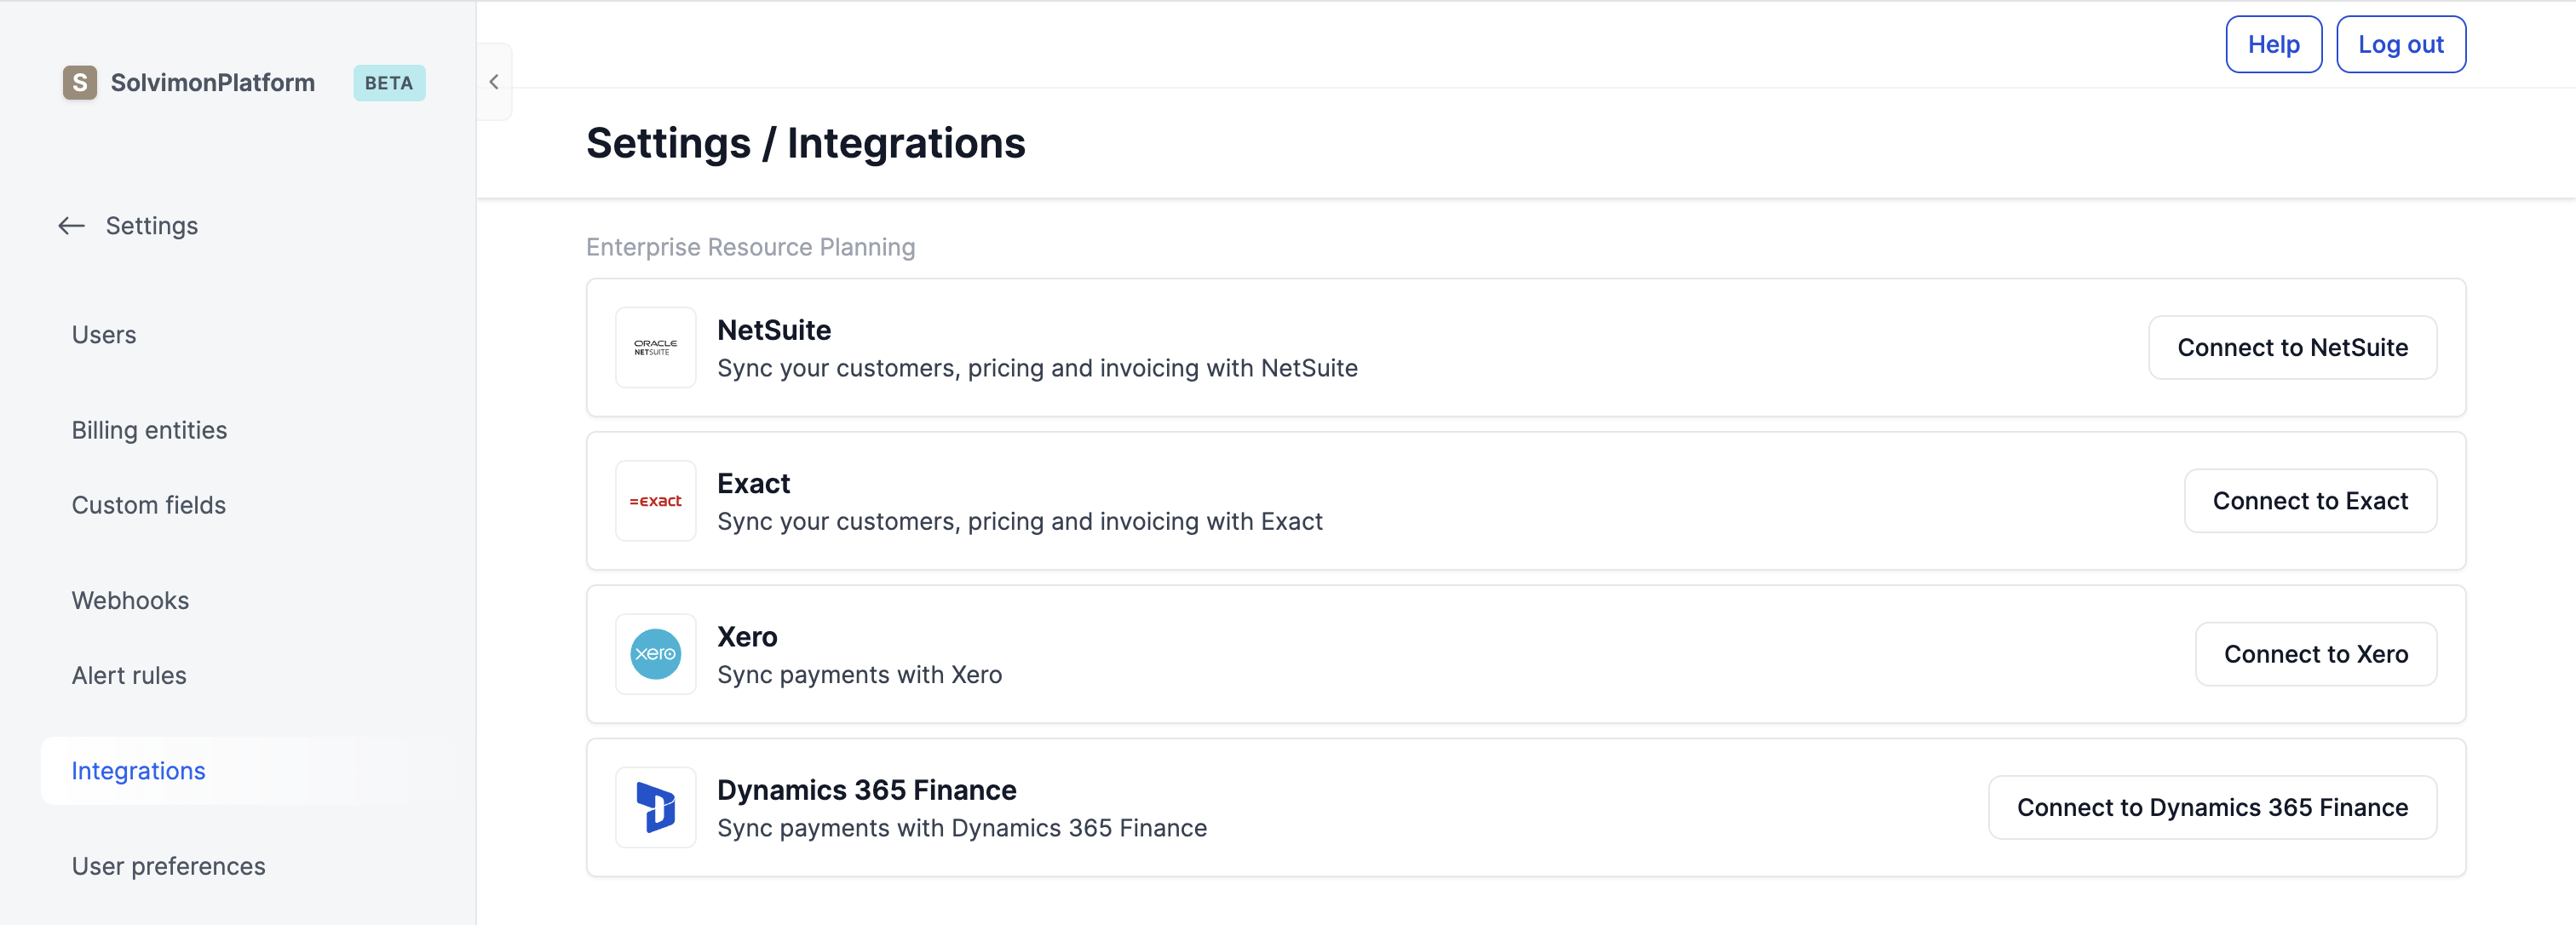Image resolution: width=2576 pixels, height=925 pixels.
Task: Click the Xero logo icon
Action: tap(655, 654)
